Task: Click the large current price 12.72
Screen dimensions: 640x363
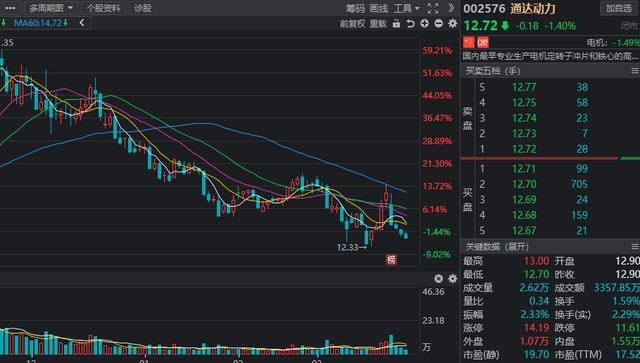Action: coord(480,26)
